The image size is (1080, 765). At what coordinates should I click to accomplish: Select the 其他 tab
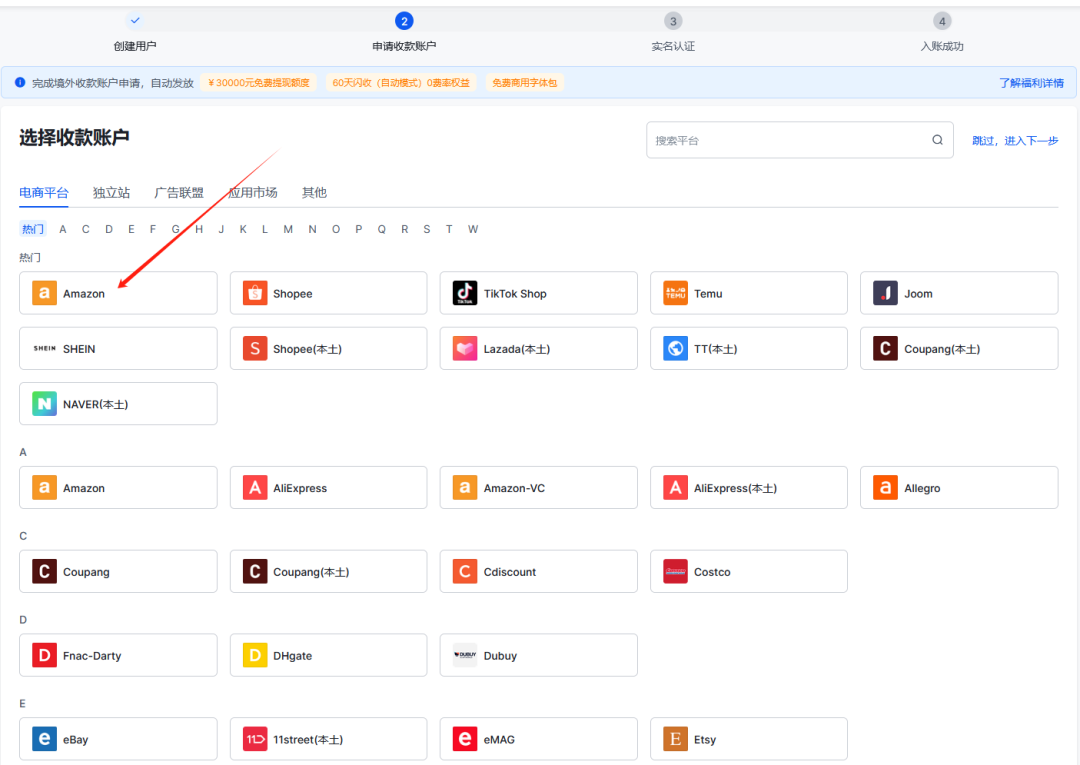[314, 193]
